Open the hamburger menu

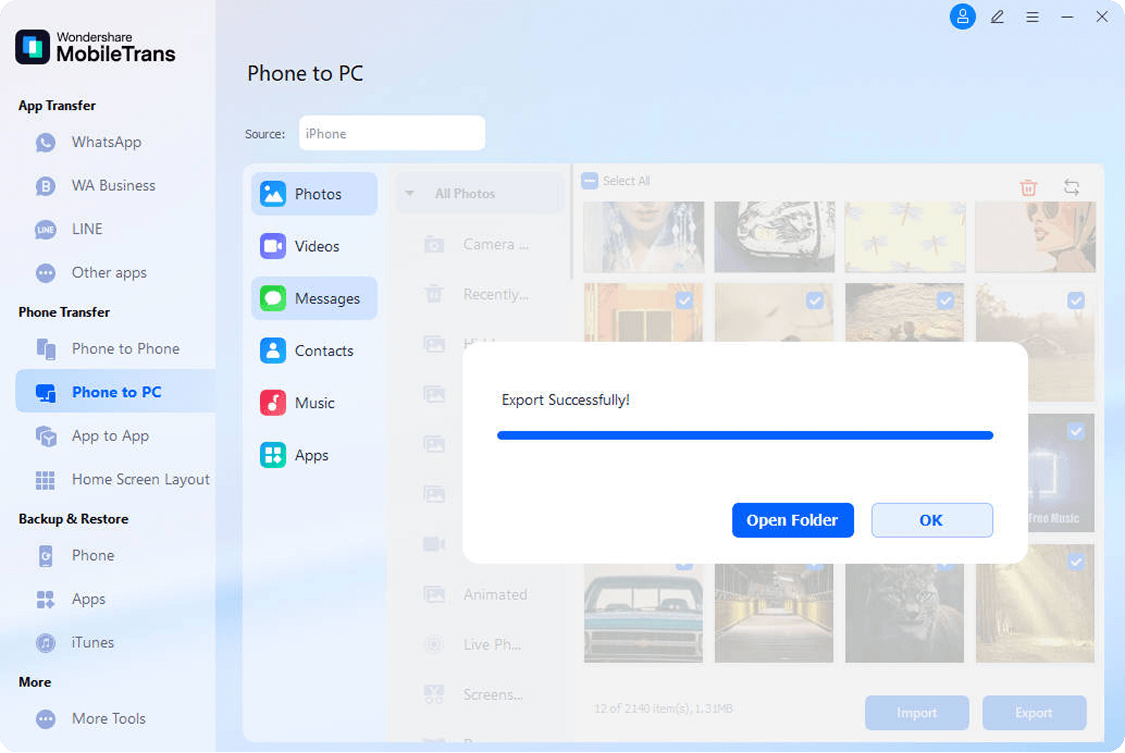[1032, 17]
